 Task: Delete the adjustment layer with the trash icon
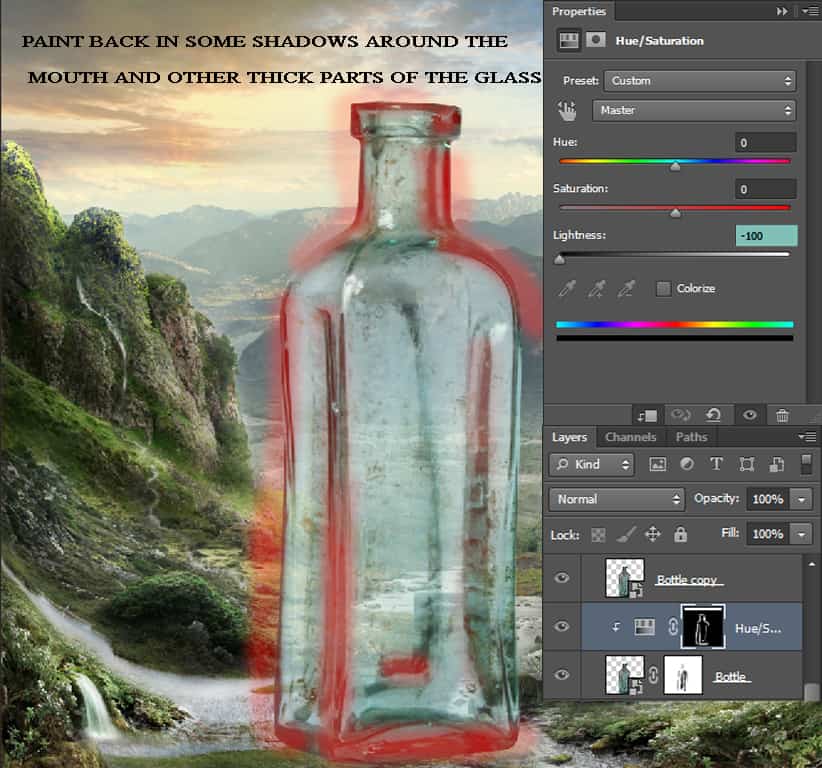(x=782, y=416)
